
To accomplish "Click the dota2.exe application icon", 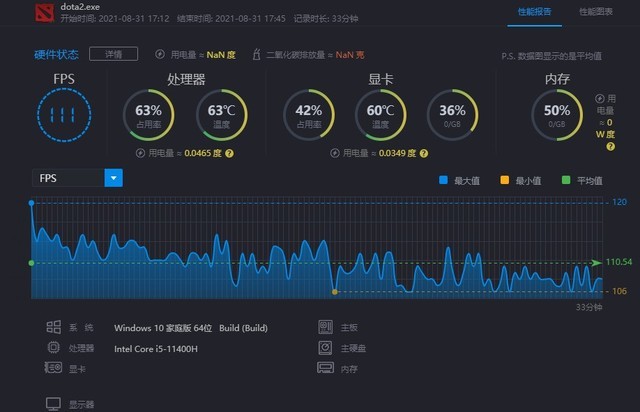I will 44,12.
